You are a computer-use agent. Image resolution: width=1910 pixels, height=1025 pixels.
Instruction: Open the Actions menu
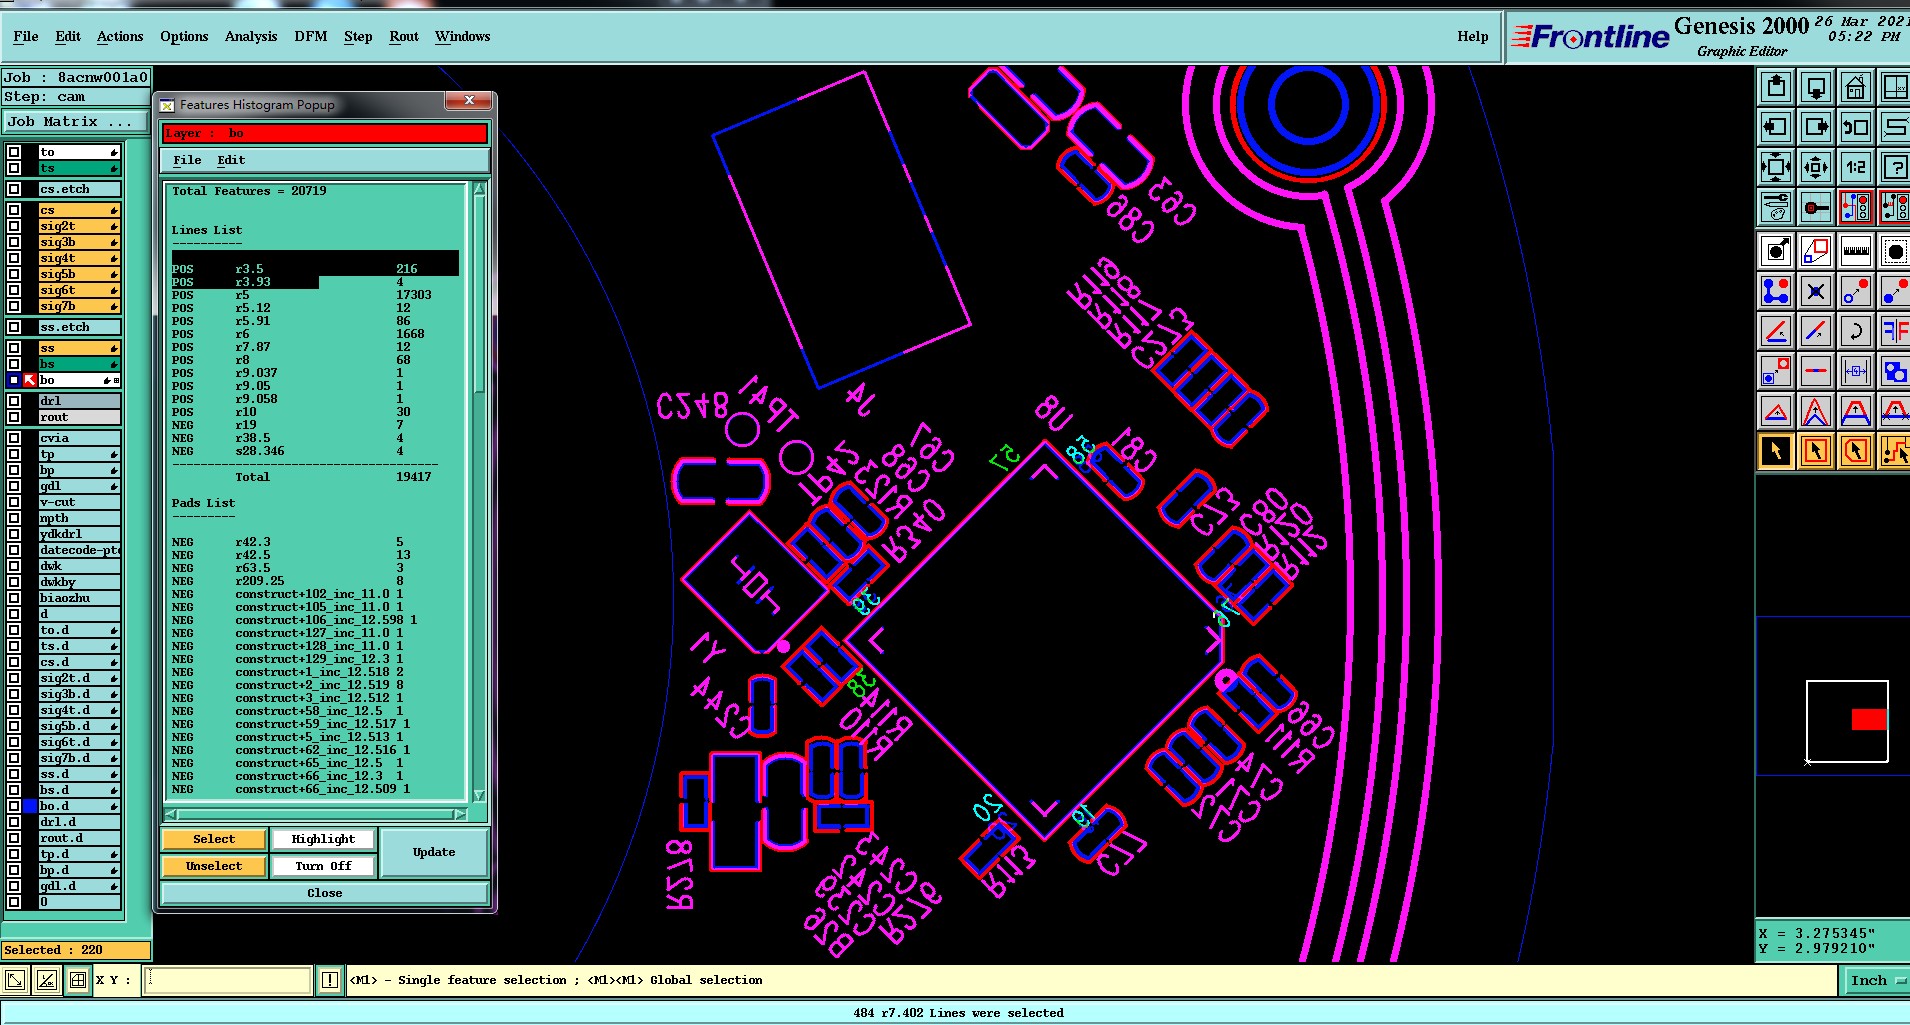[x=120, y=36]
